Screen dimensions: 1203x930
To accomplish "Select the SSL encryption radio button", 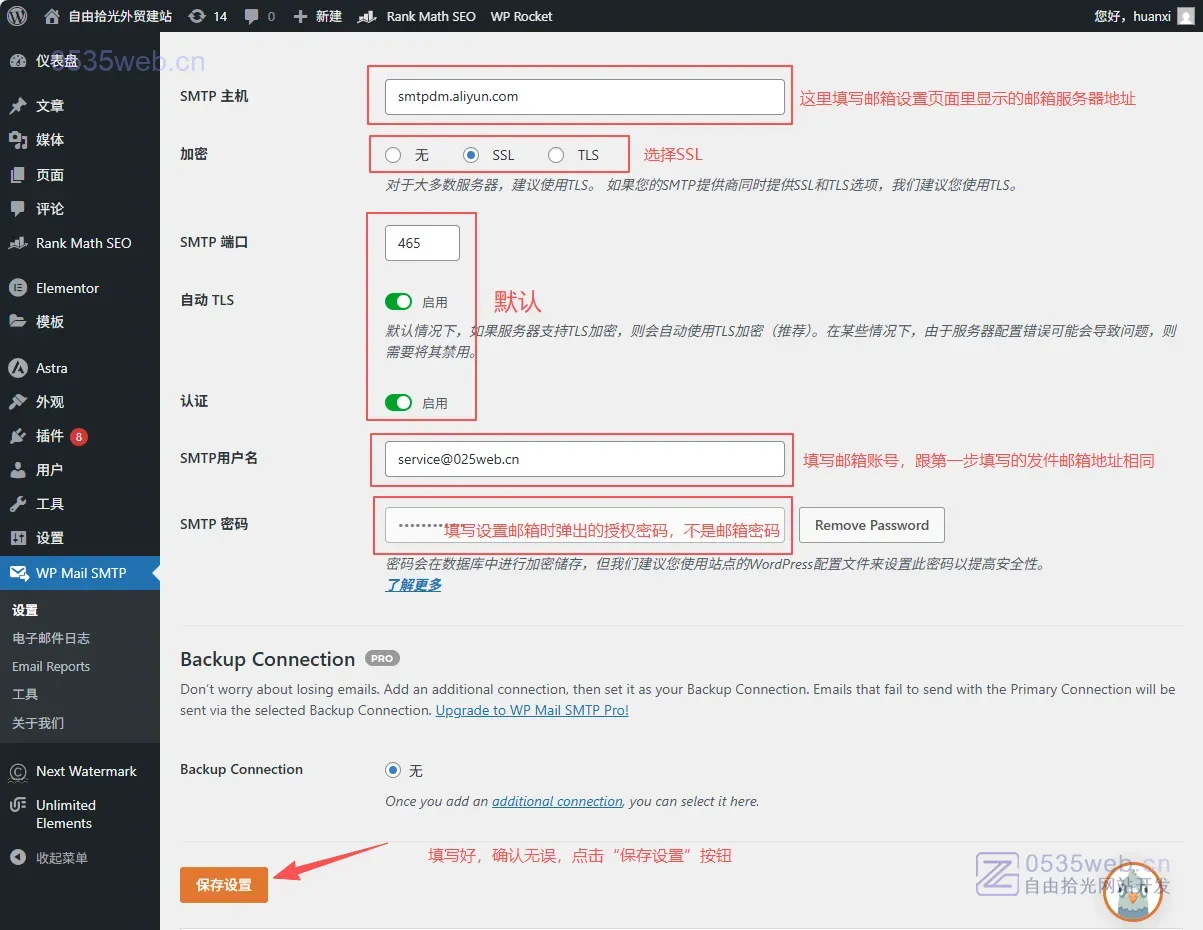I will [472, 155].
